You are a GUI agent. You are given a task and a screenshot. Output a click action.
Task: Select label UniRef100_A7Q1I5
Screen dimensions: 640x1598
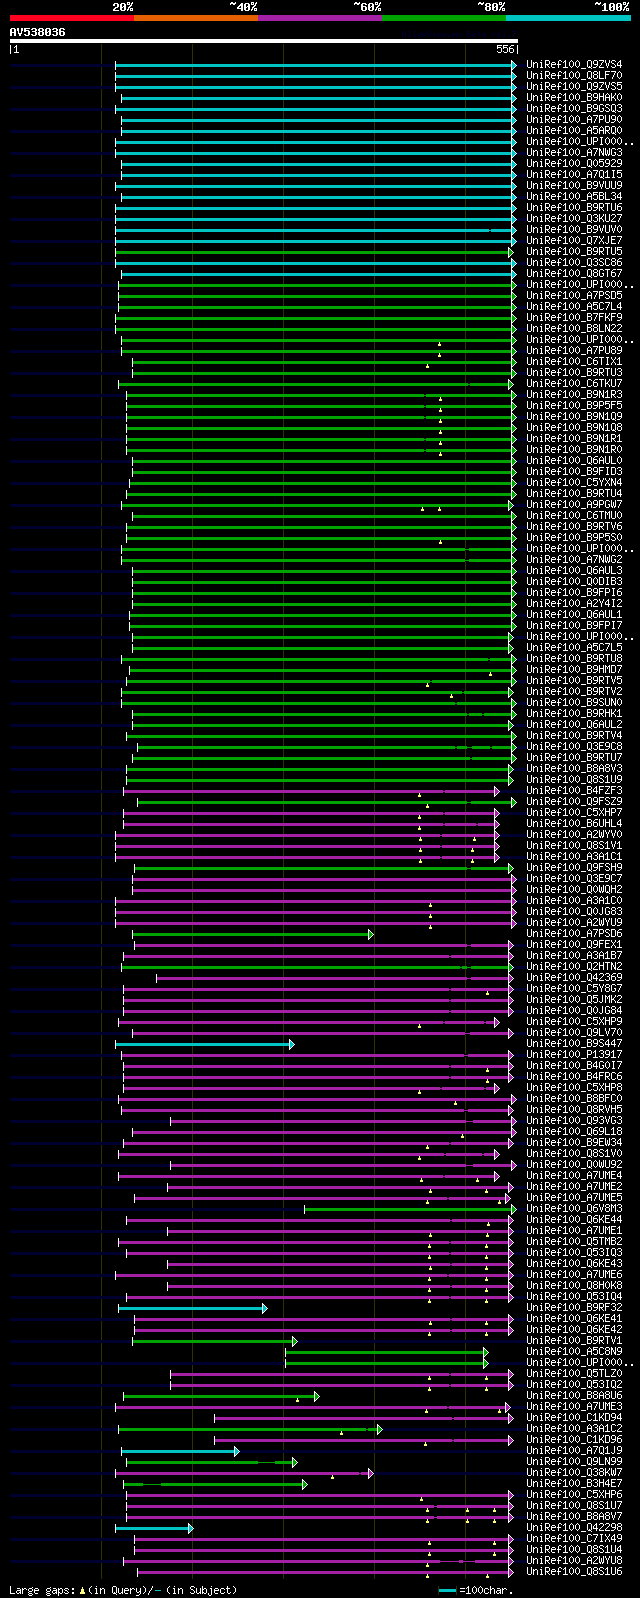tap(574, 175)
